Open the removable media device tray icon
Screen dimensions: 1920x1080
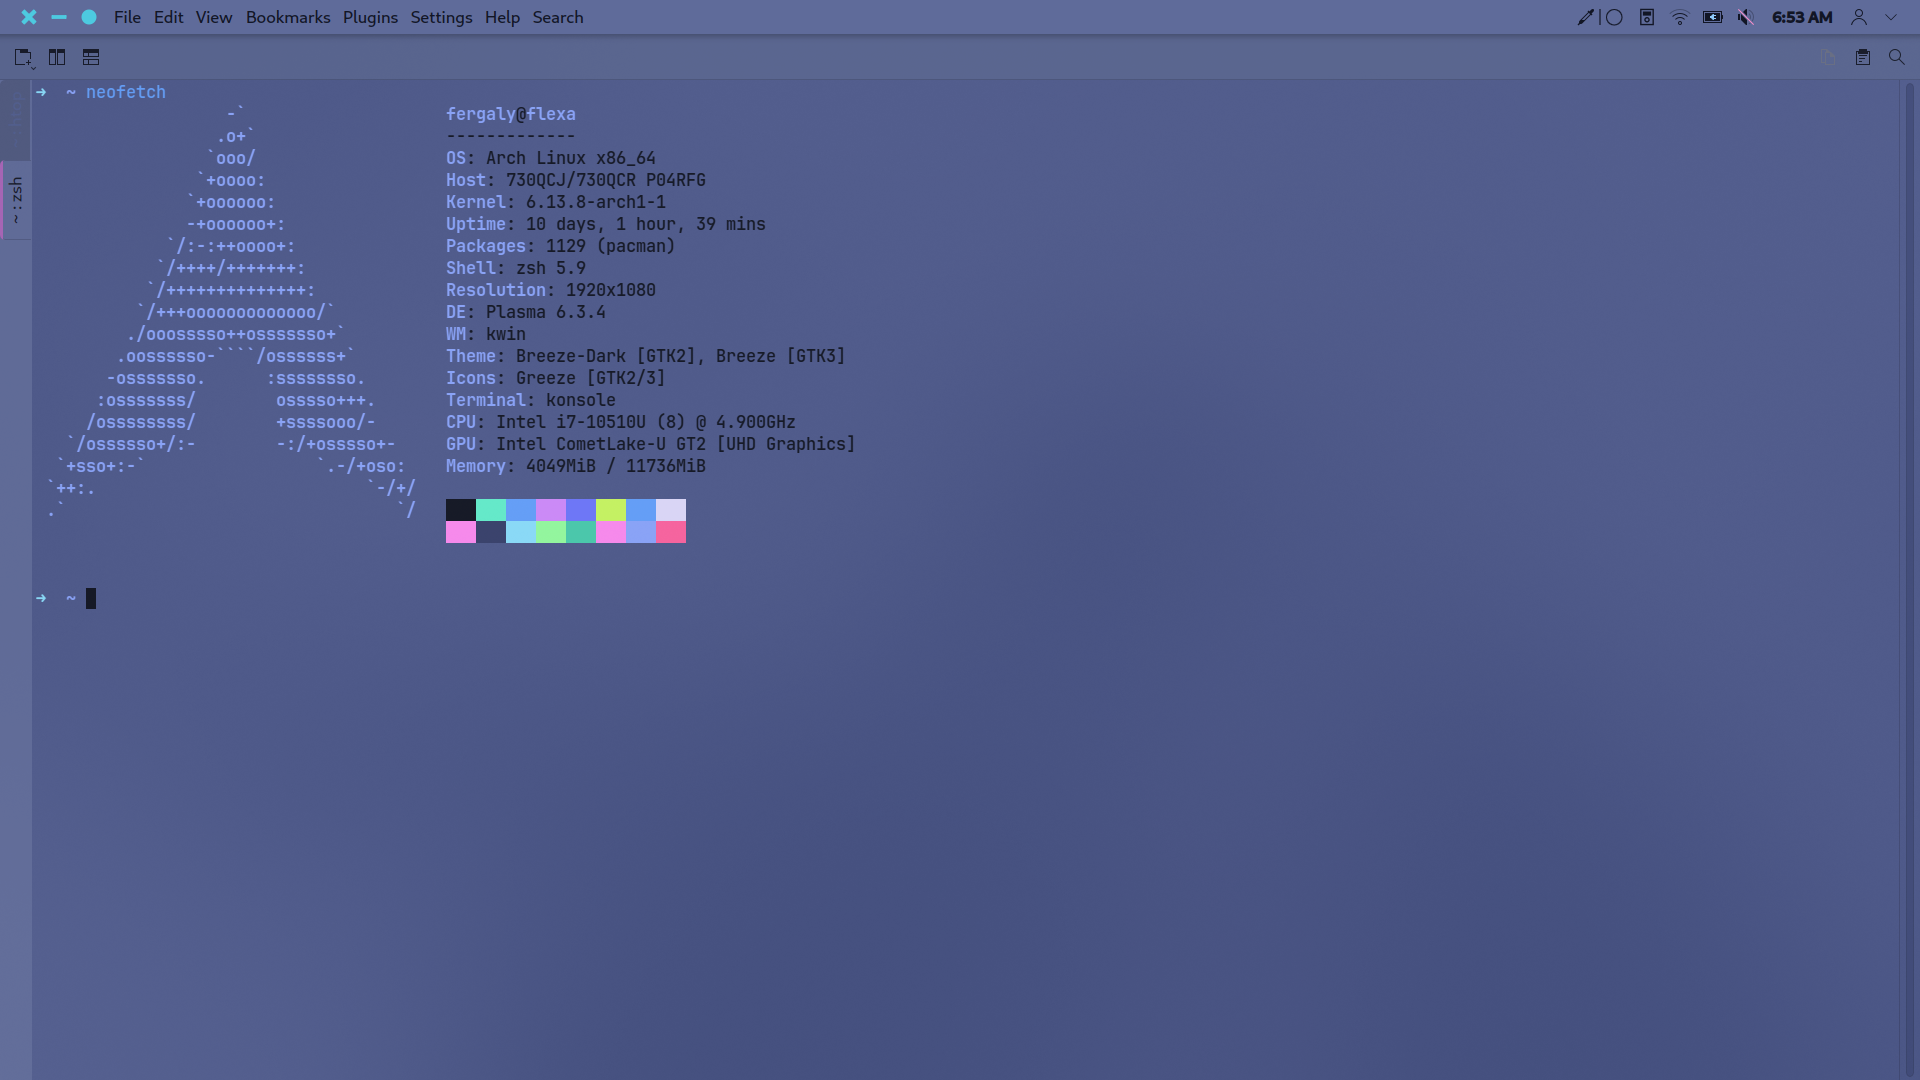(x=1647, y=17)
